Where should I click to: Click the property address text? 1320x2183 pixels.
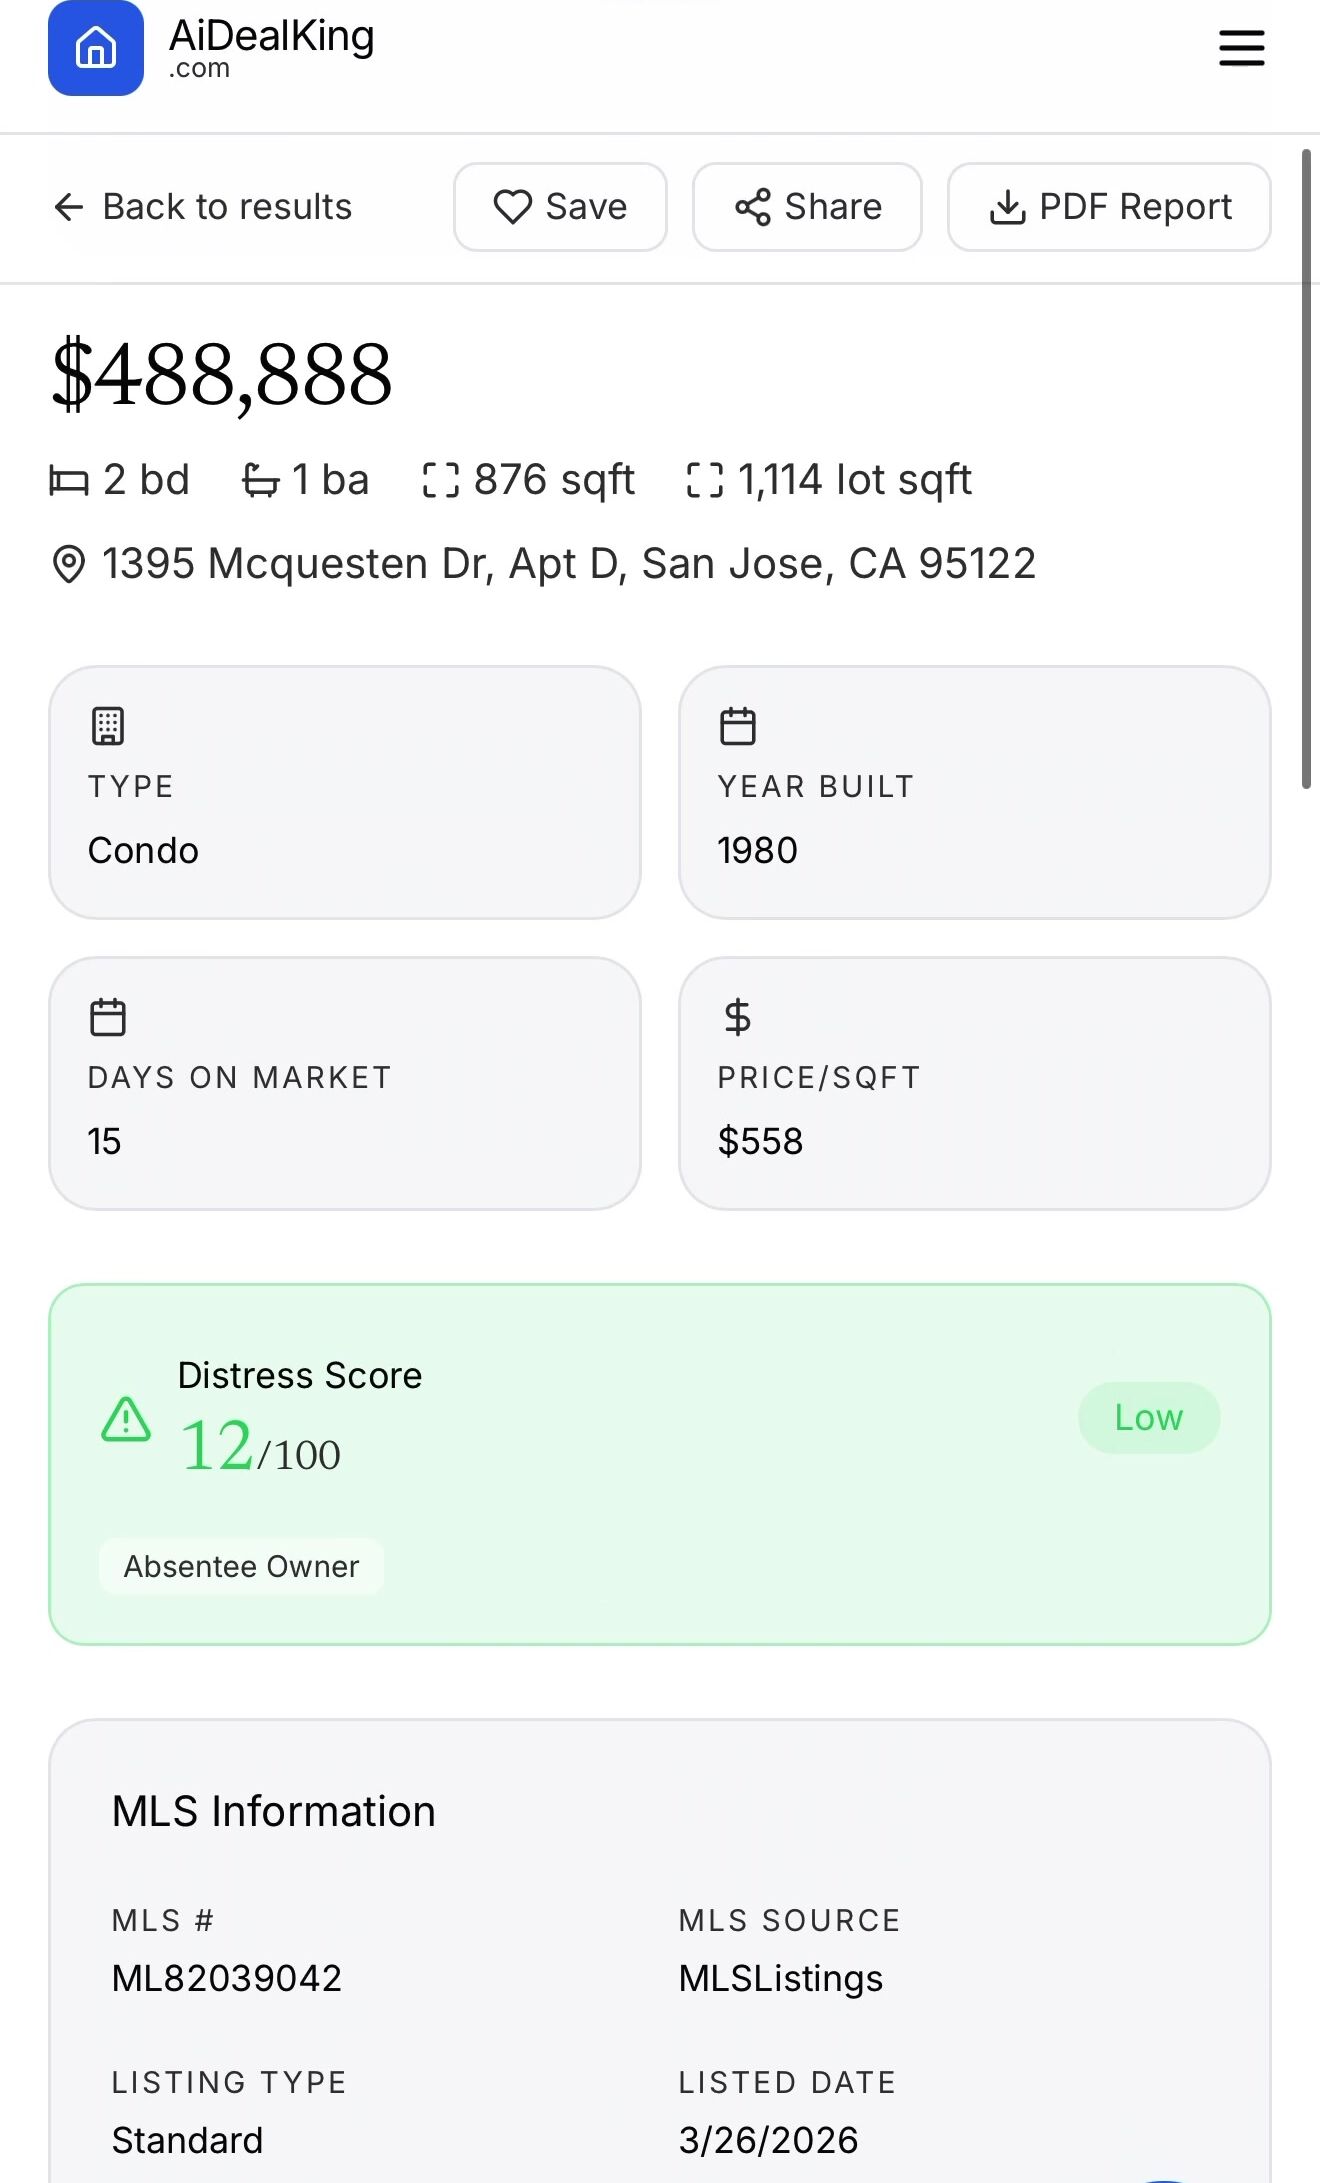pyautogui.click(x=568, y=564)
